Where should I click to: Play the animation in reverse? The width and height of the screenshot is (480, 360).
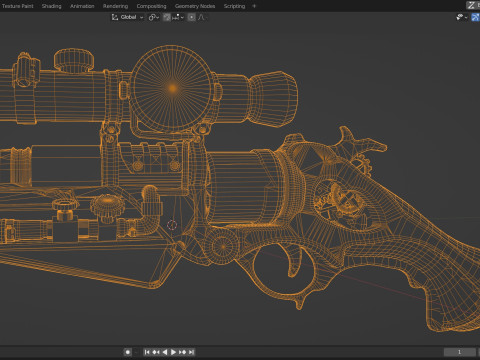[x=165, y=352]
